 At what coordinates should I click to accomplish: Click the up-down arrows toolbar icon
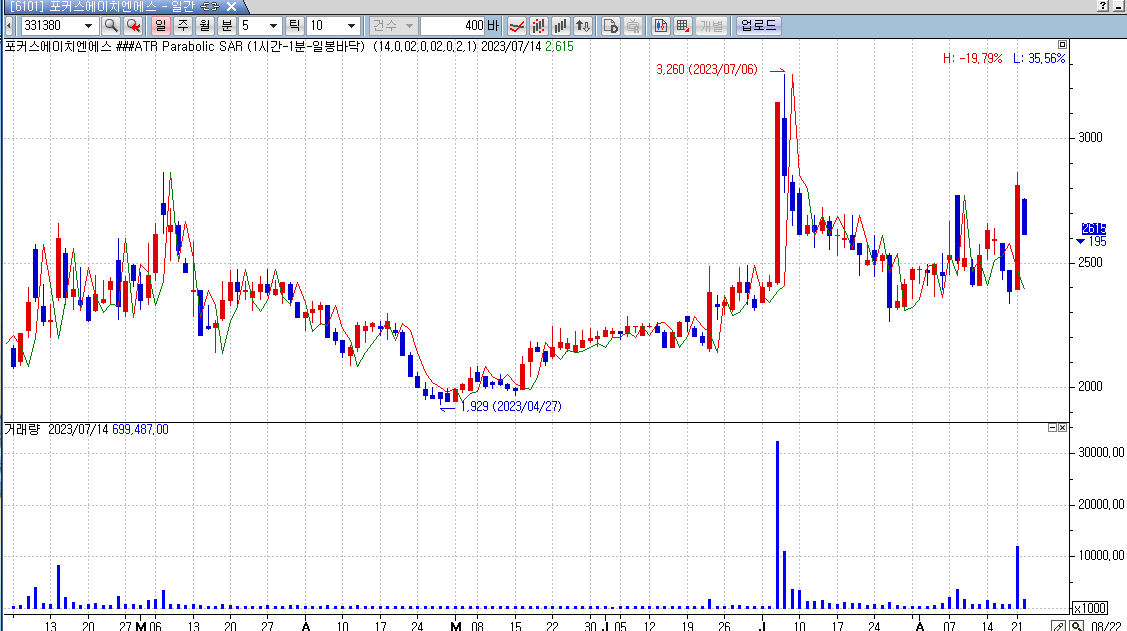coord(583,25)
